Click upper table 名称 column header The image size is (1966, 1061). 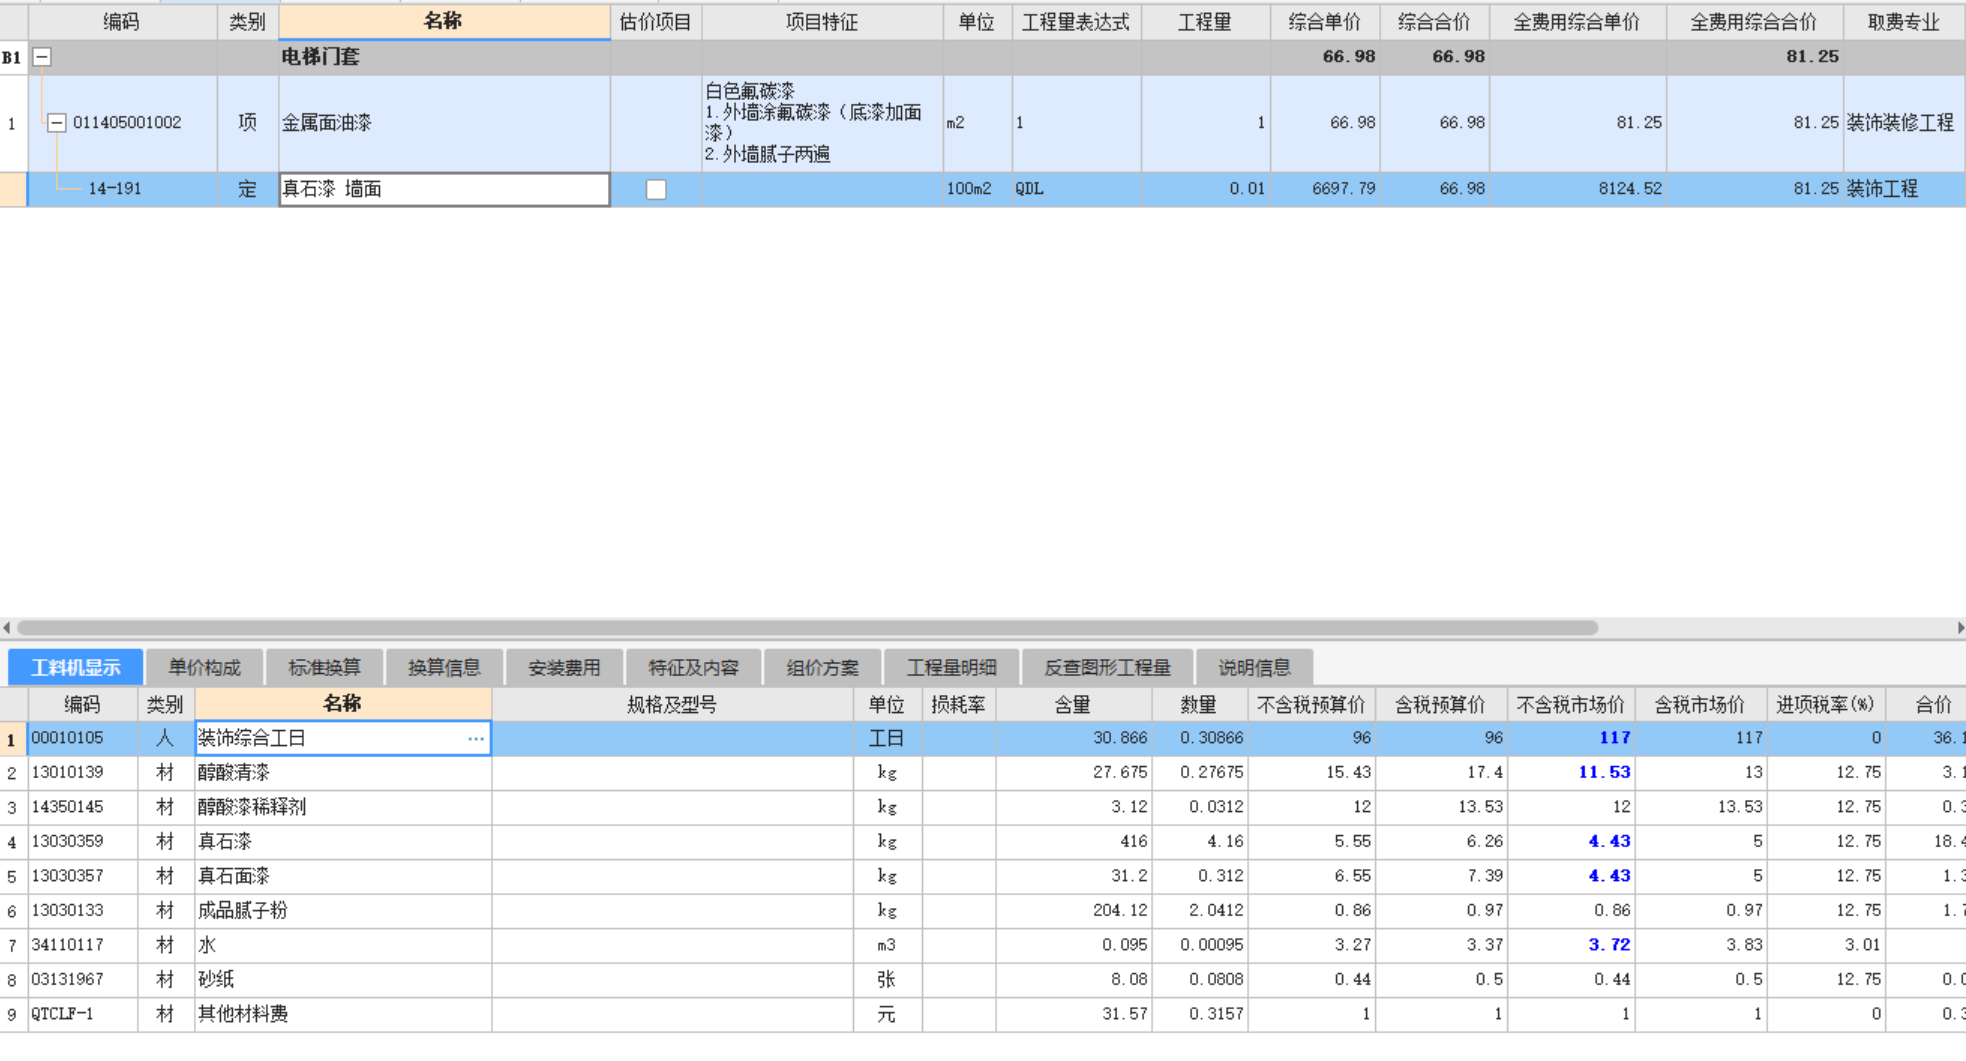(x=444, y=22)
